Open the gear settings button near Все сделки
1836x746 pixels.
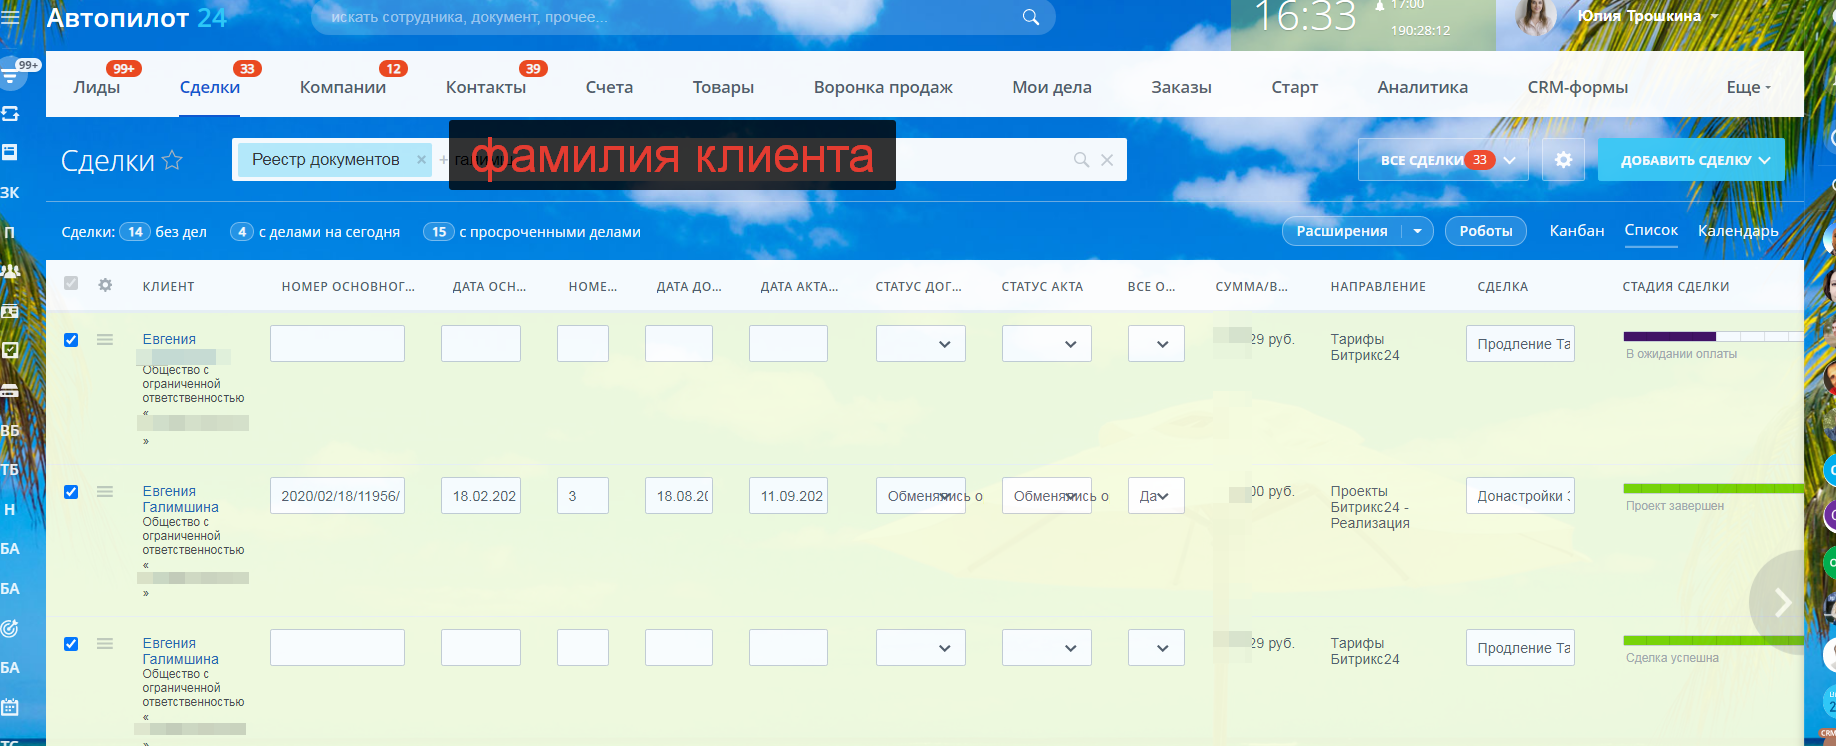(1563, 160)
